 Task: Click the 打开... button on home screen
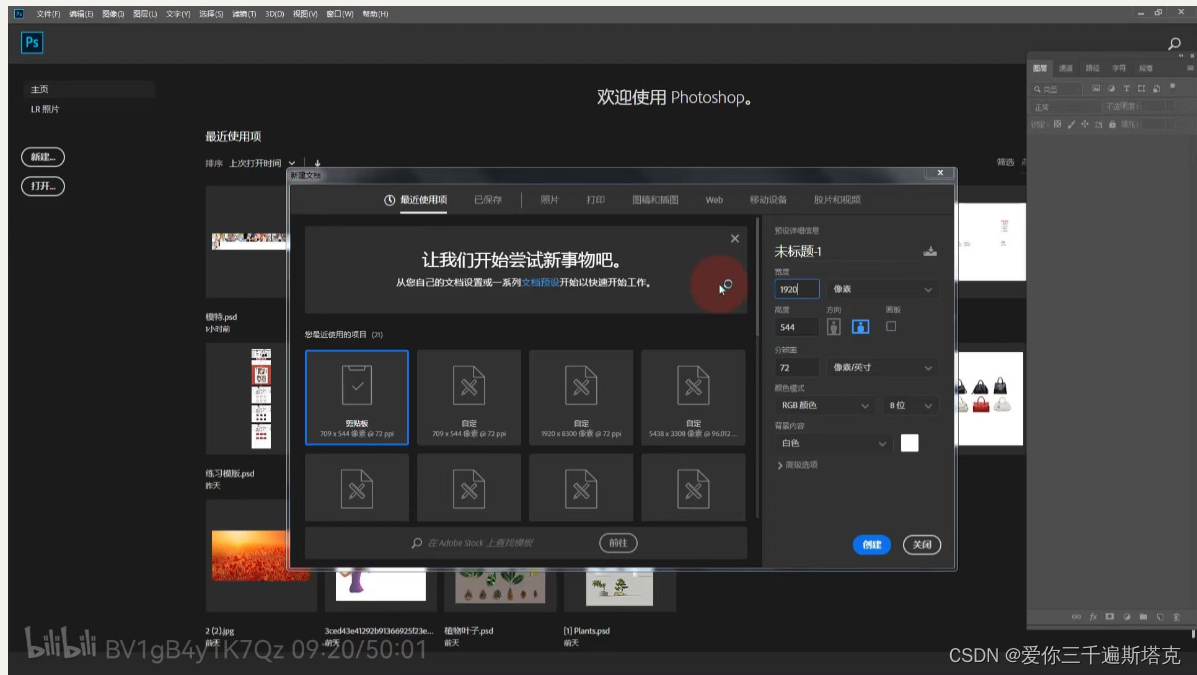[x=43, y=186]
